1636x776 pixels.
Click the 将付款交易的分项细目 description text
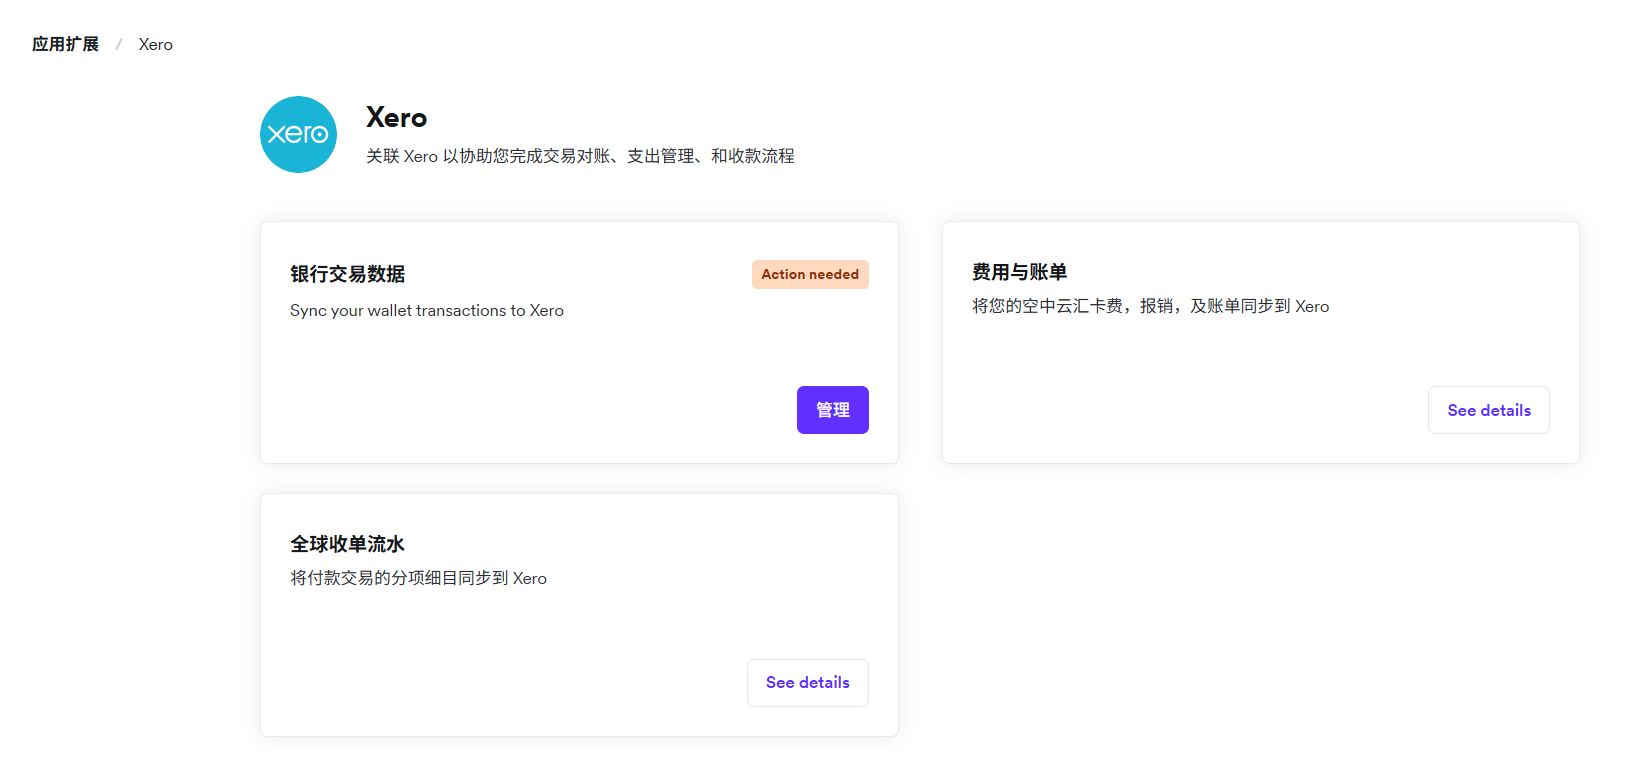pyautogui.click(x=418, y=578)
